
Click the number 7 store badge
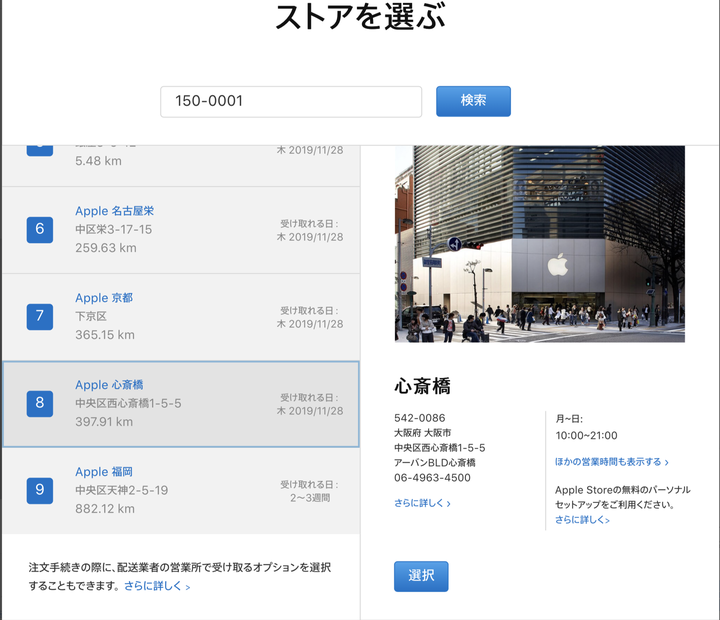click(39, 316)
